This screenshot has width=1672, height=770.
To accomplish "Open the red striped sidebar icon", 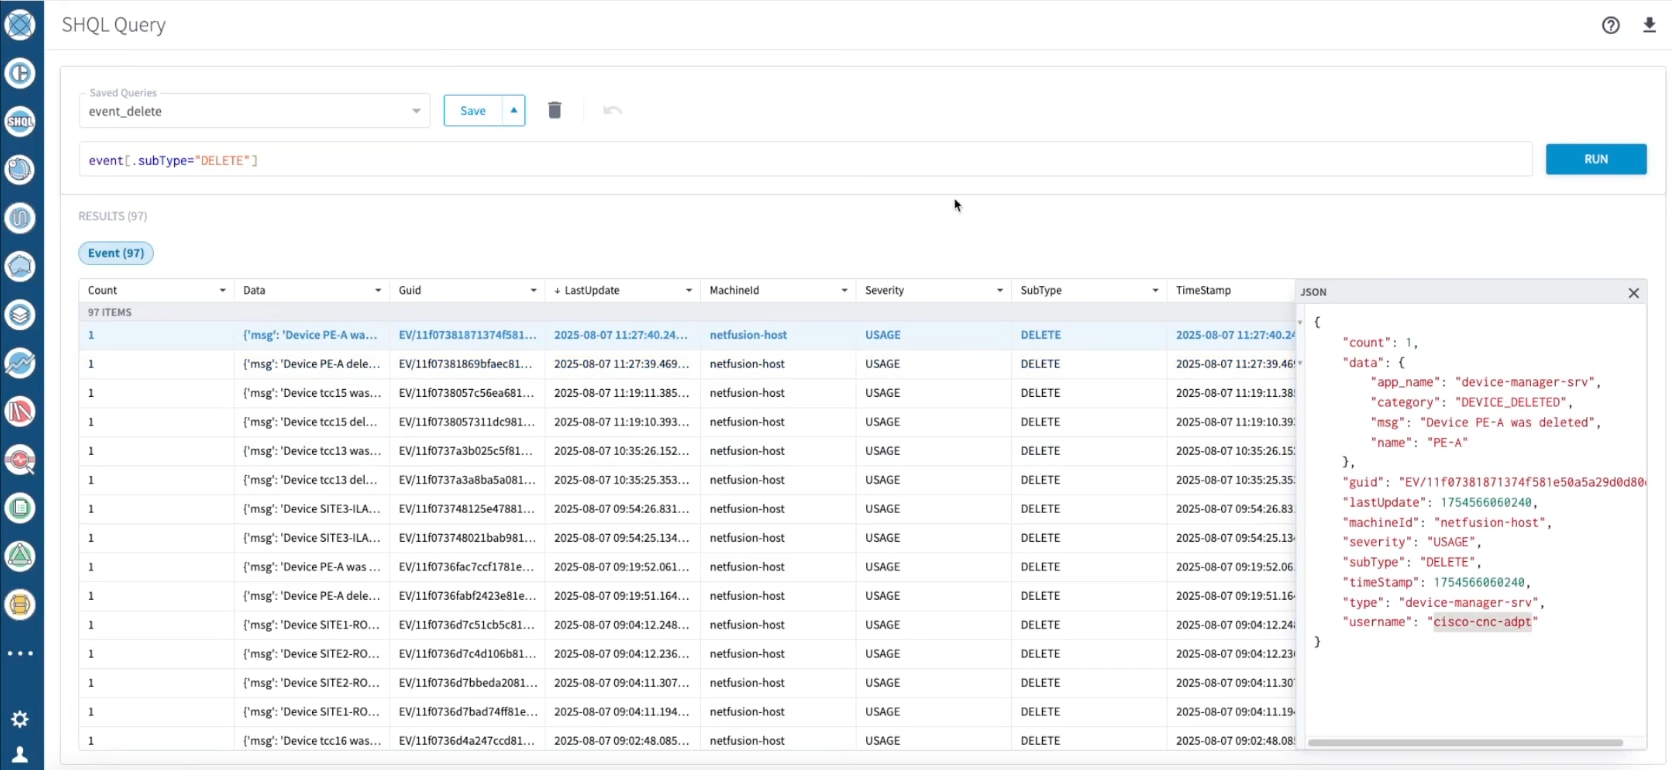I will point(20,411).
